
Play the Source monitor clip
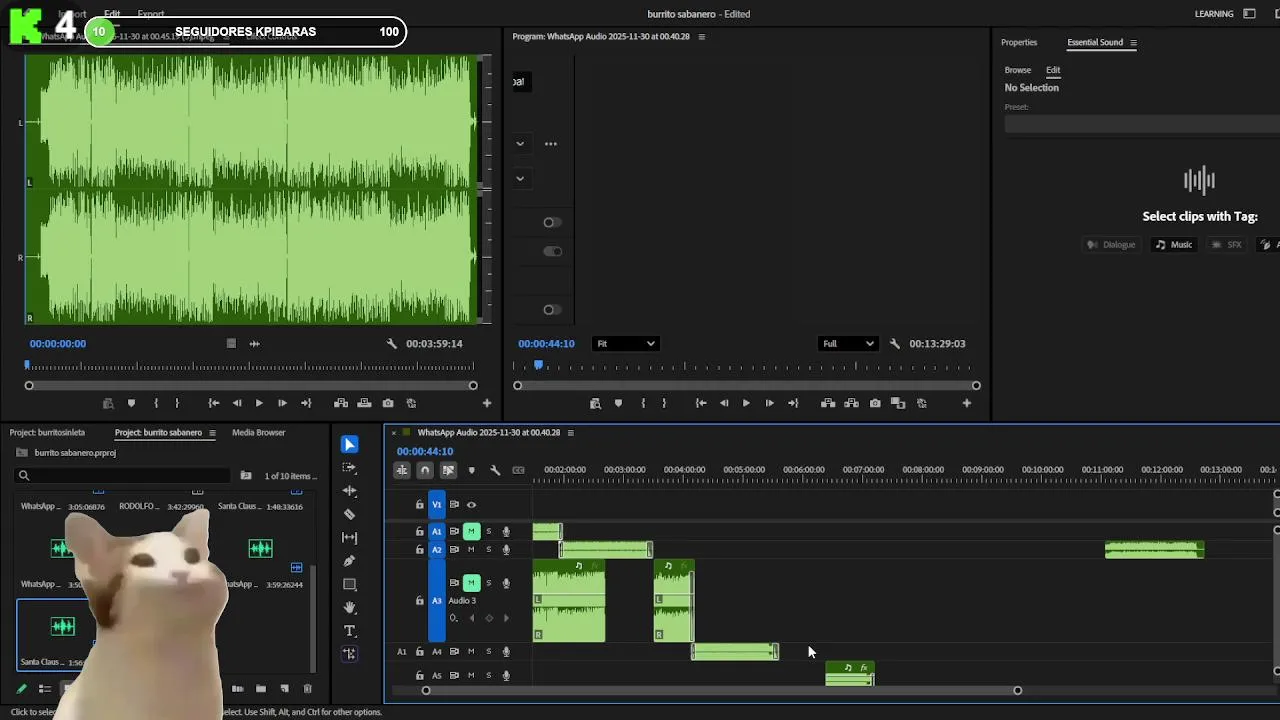[x=259, y=403]
